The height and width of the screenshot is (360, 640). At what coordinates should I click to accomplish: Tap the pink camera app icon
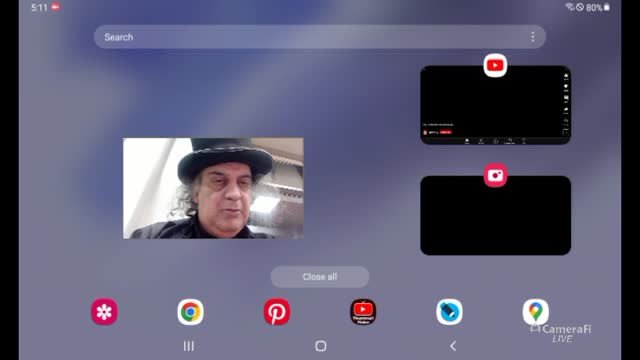coord(496,176)
